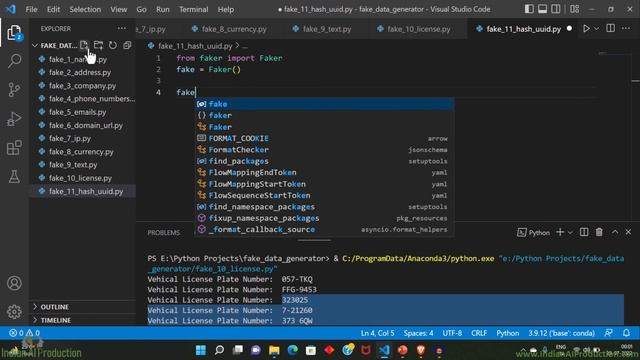
Task: Open the Search view in activity bar
Action: [14, 61]
